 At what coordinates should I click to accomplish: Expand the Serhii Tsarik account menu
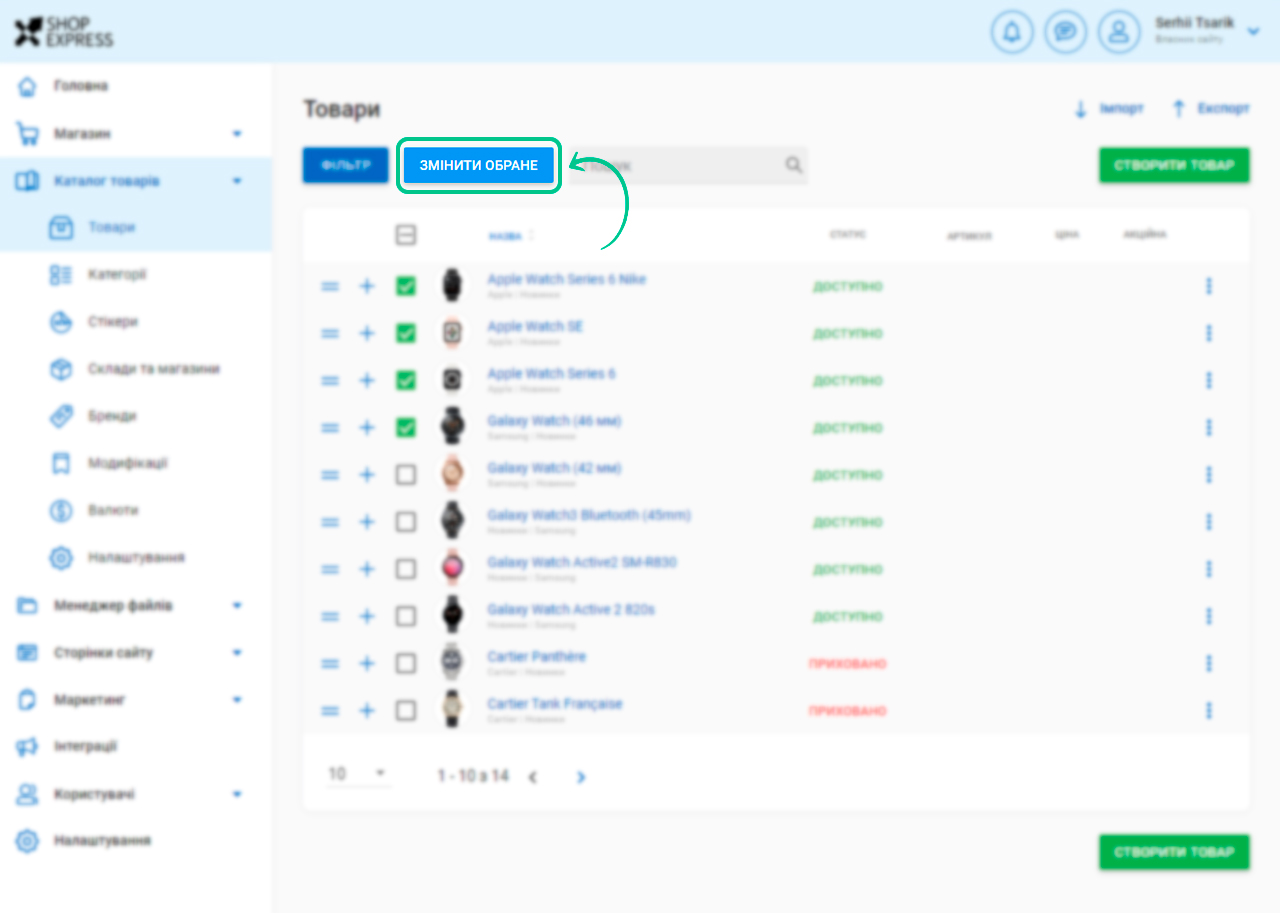pos(1254,32)
